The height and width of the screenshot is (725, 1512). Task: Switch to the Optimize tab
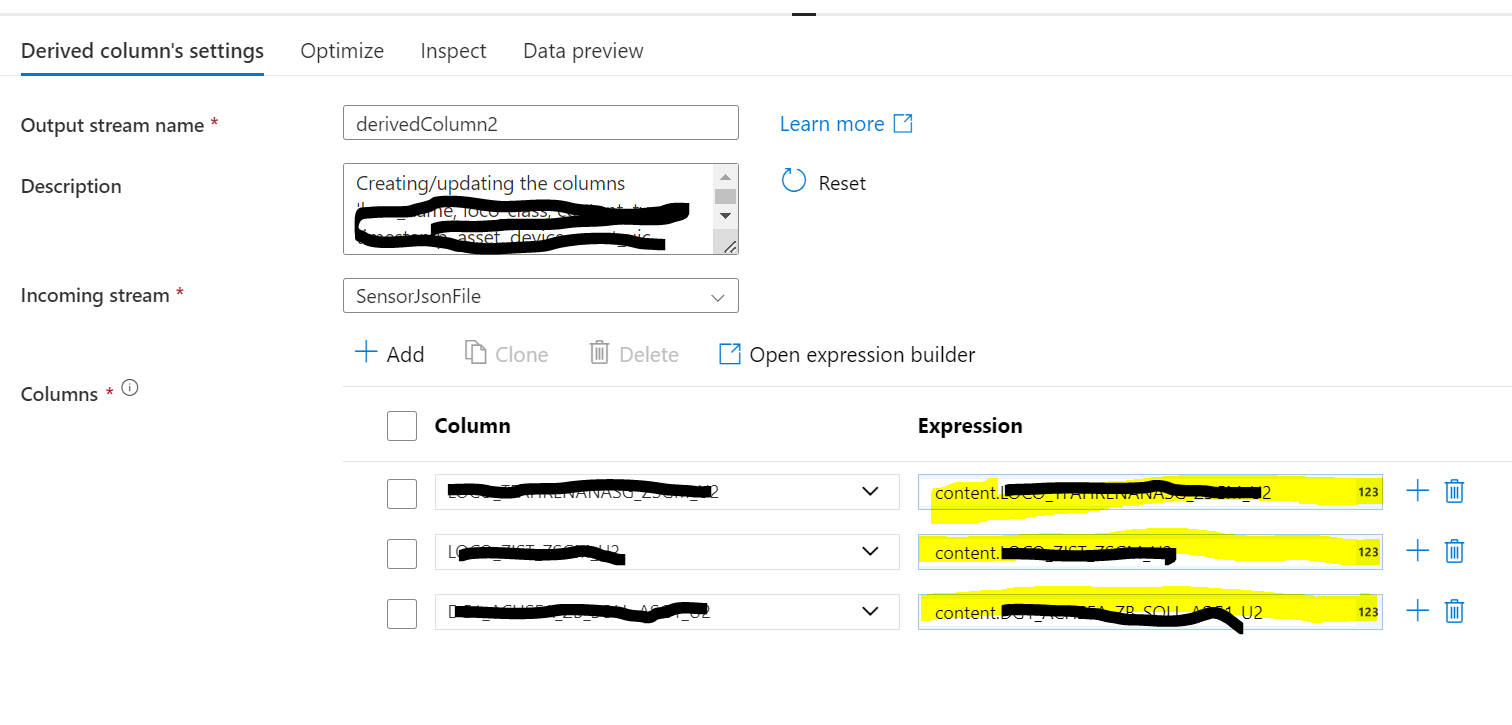coord(341,50)
